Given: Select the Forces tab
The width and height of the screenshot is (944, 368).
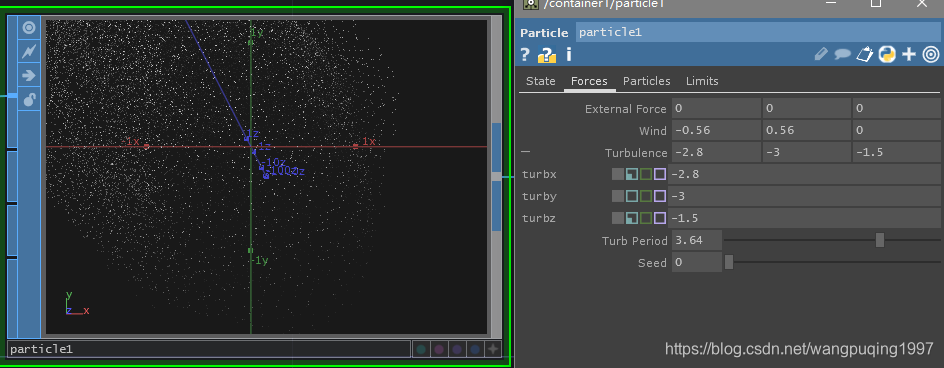Looking at the screenshot, I should (589, 81).
